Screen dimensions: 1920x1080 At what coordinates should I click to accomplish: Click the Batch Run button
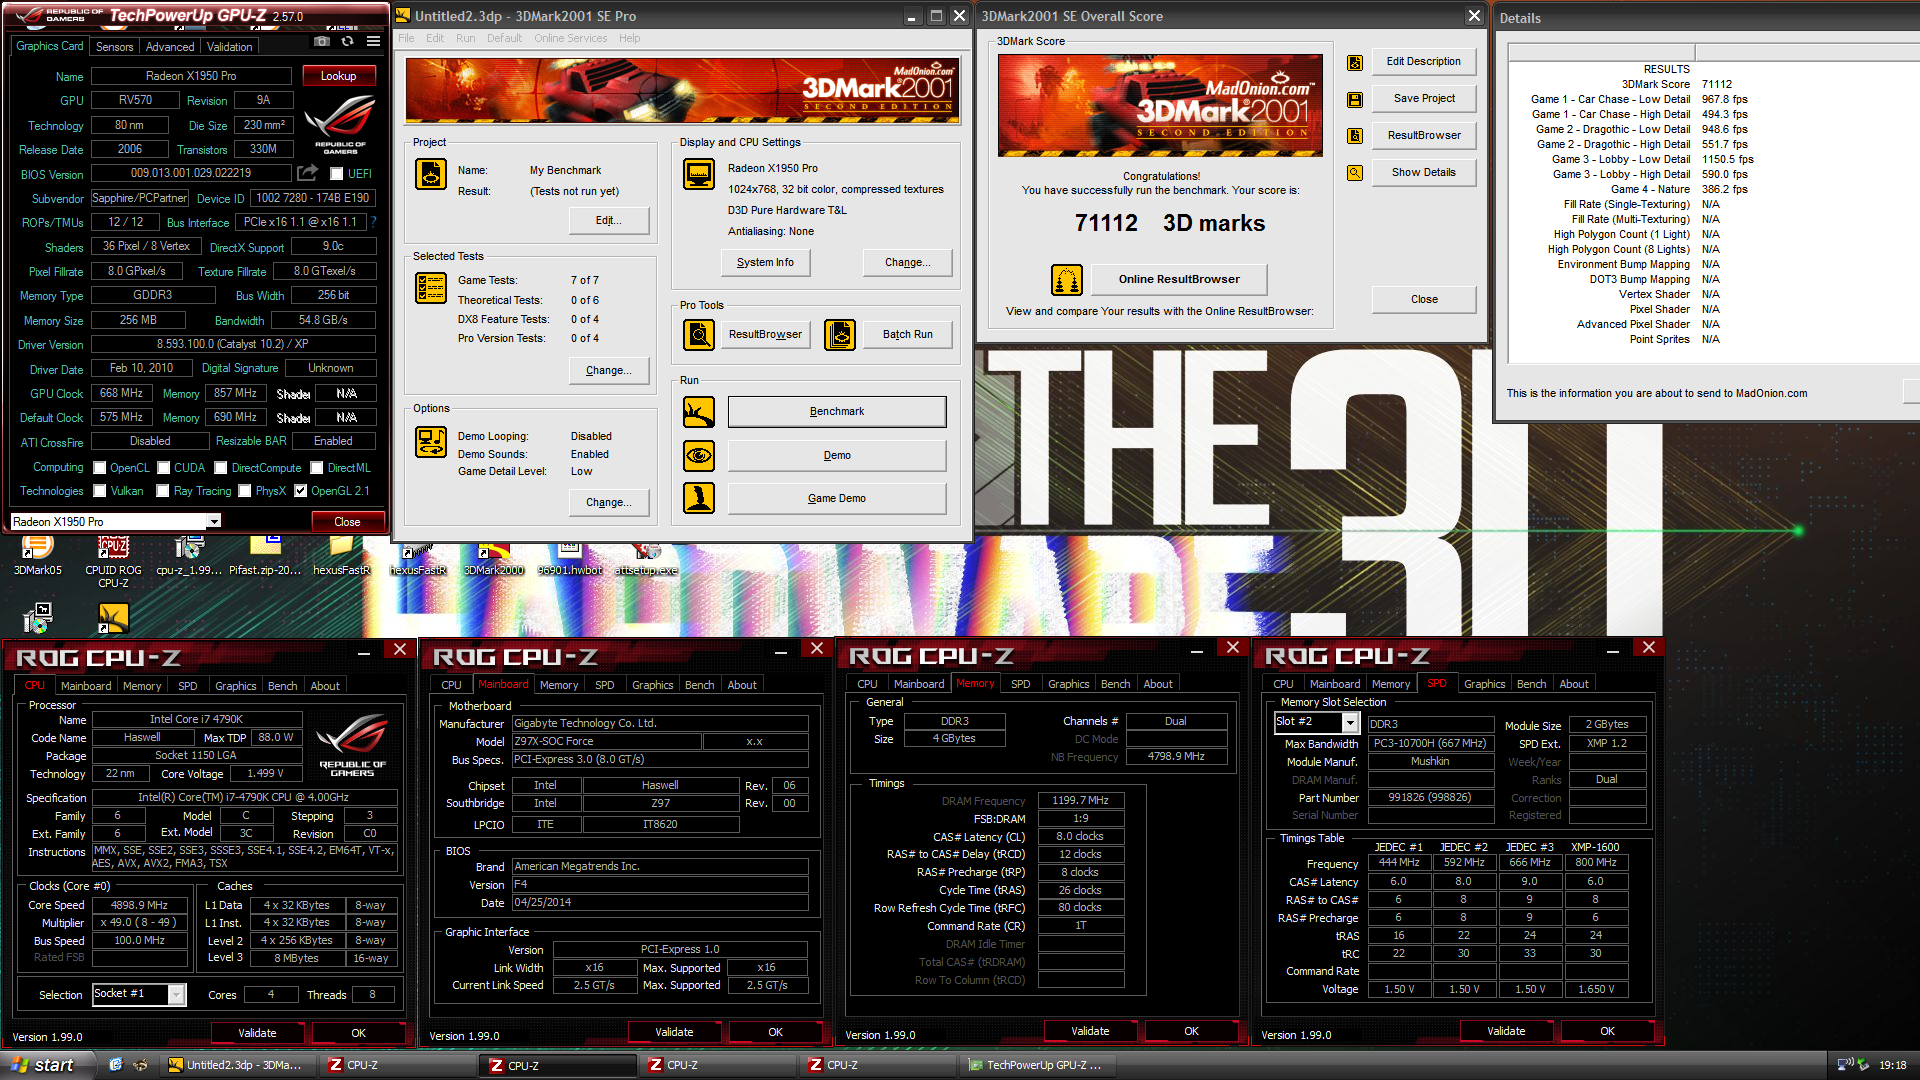908,335
